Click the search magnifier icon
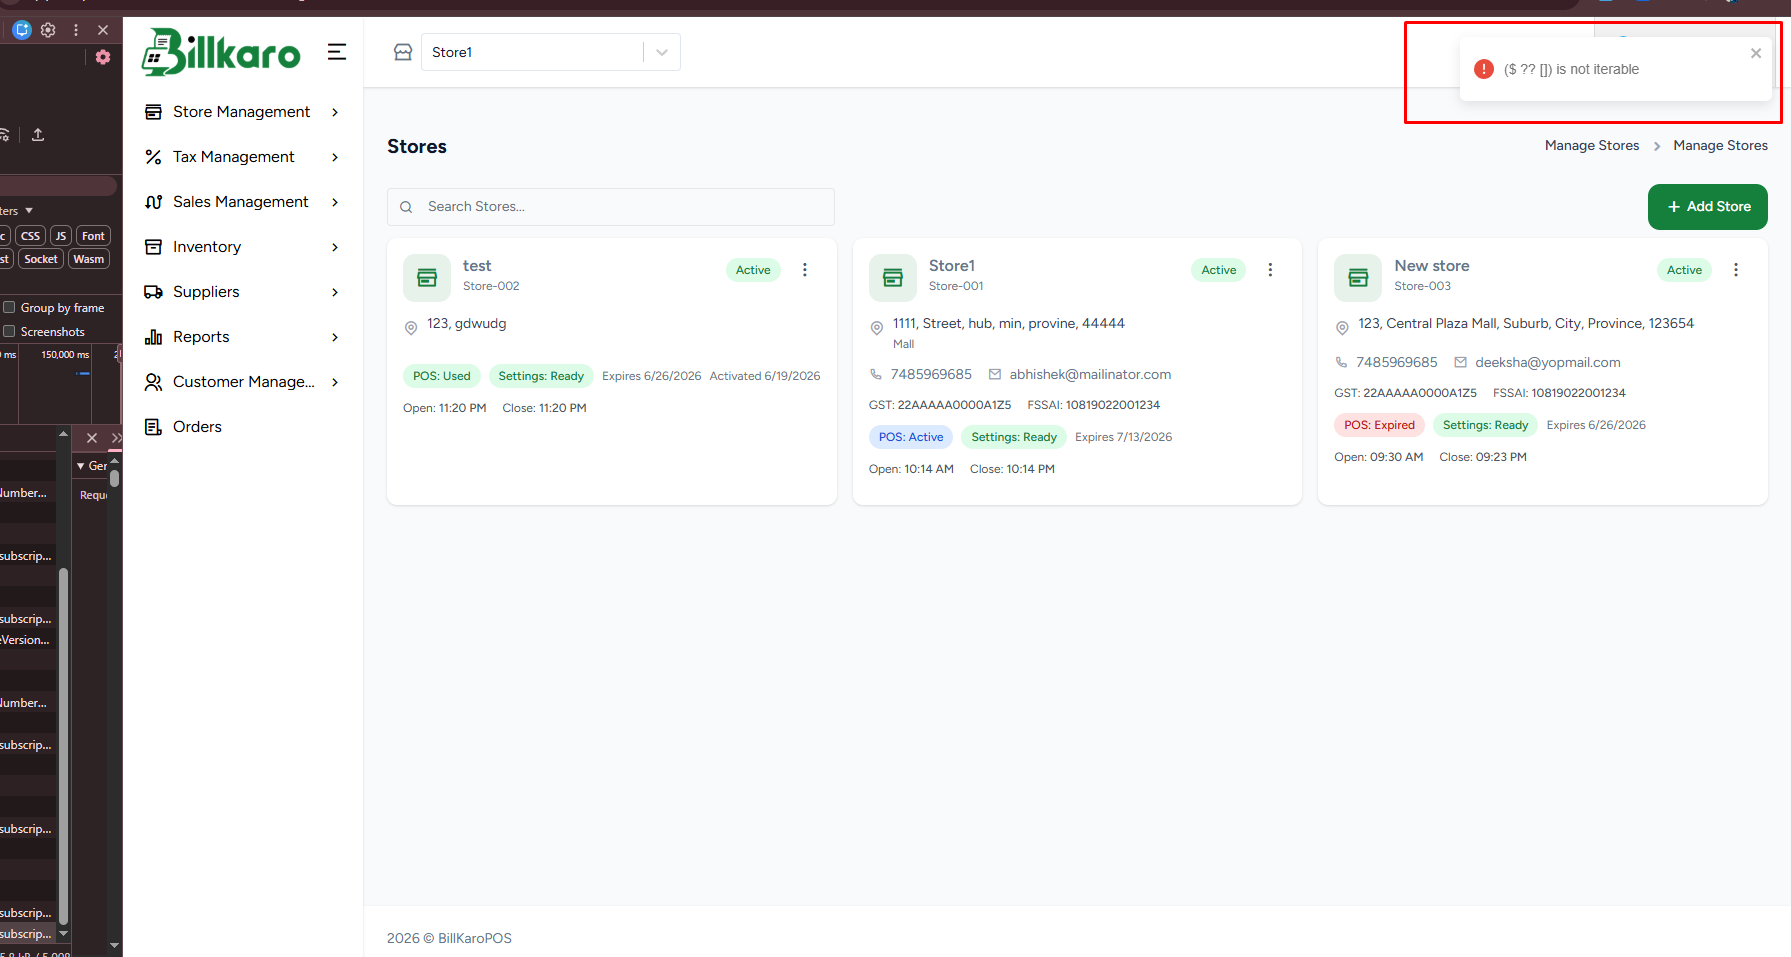 click(x=406, y=207)
